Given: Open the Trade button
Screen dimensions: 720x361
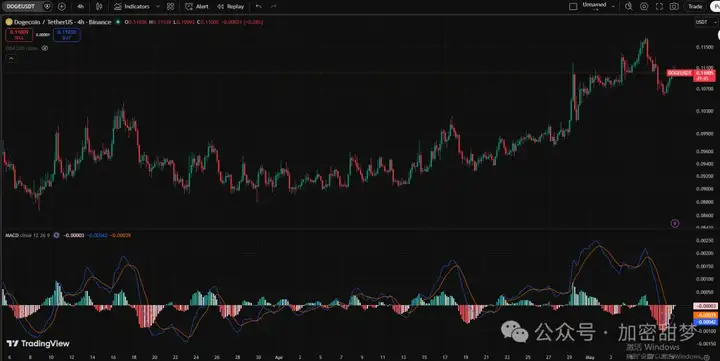Looking at the screenshot, I should coord(695,6).
